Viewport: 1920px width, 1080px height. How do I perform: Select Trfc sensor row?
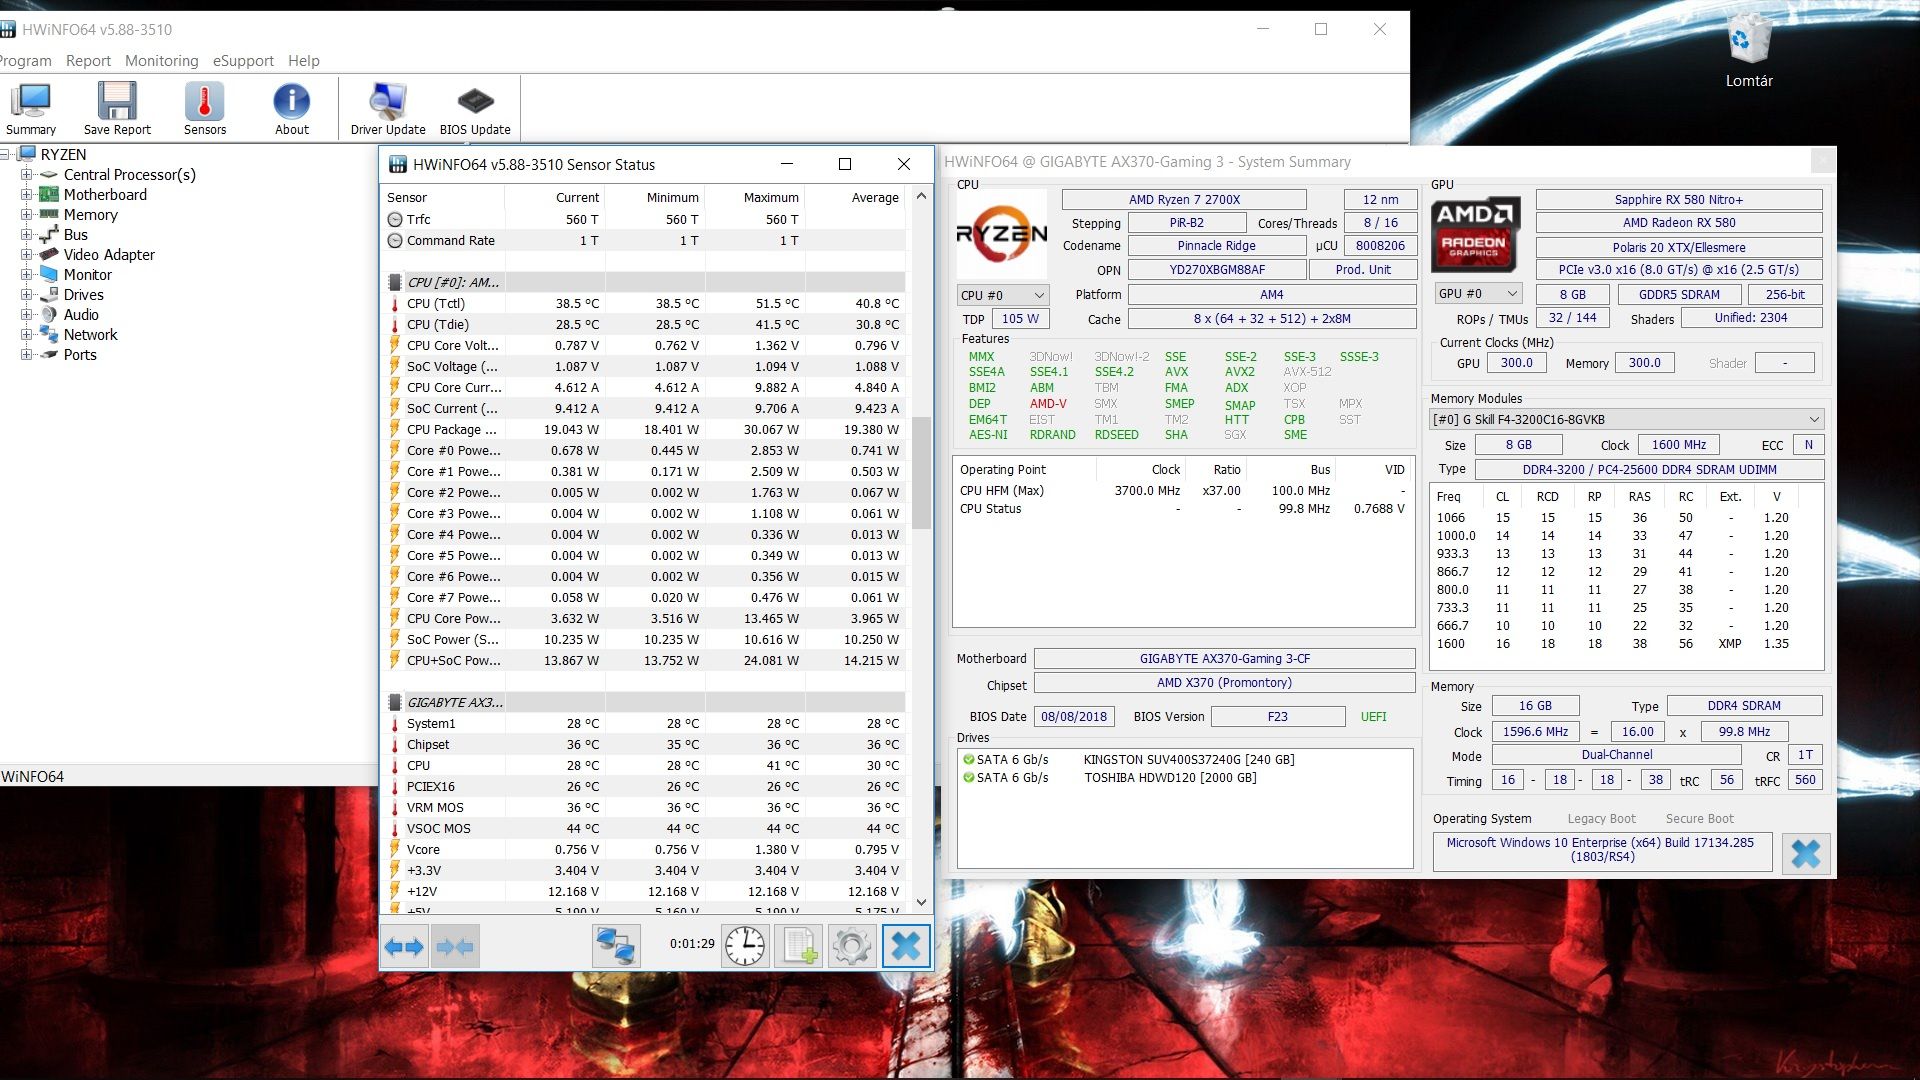point(645,219)
